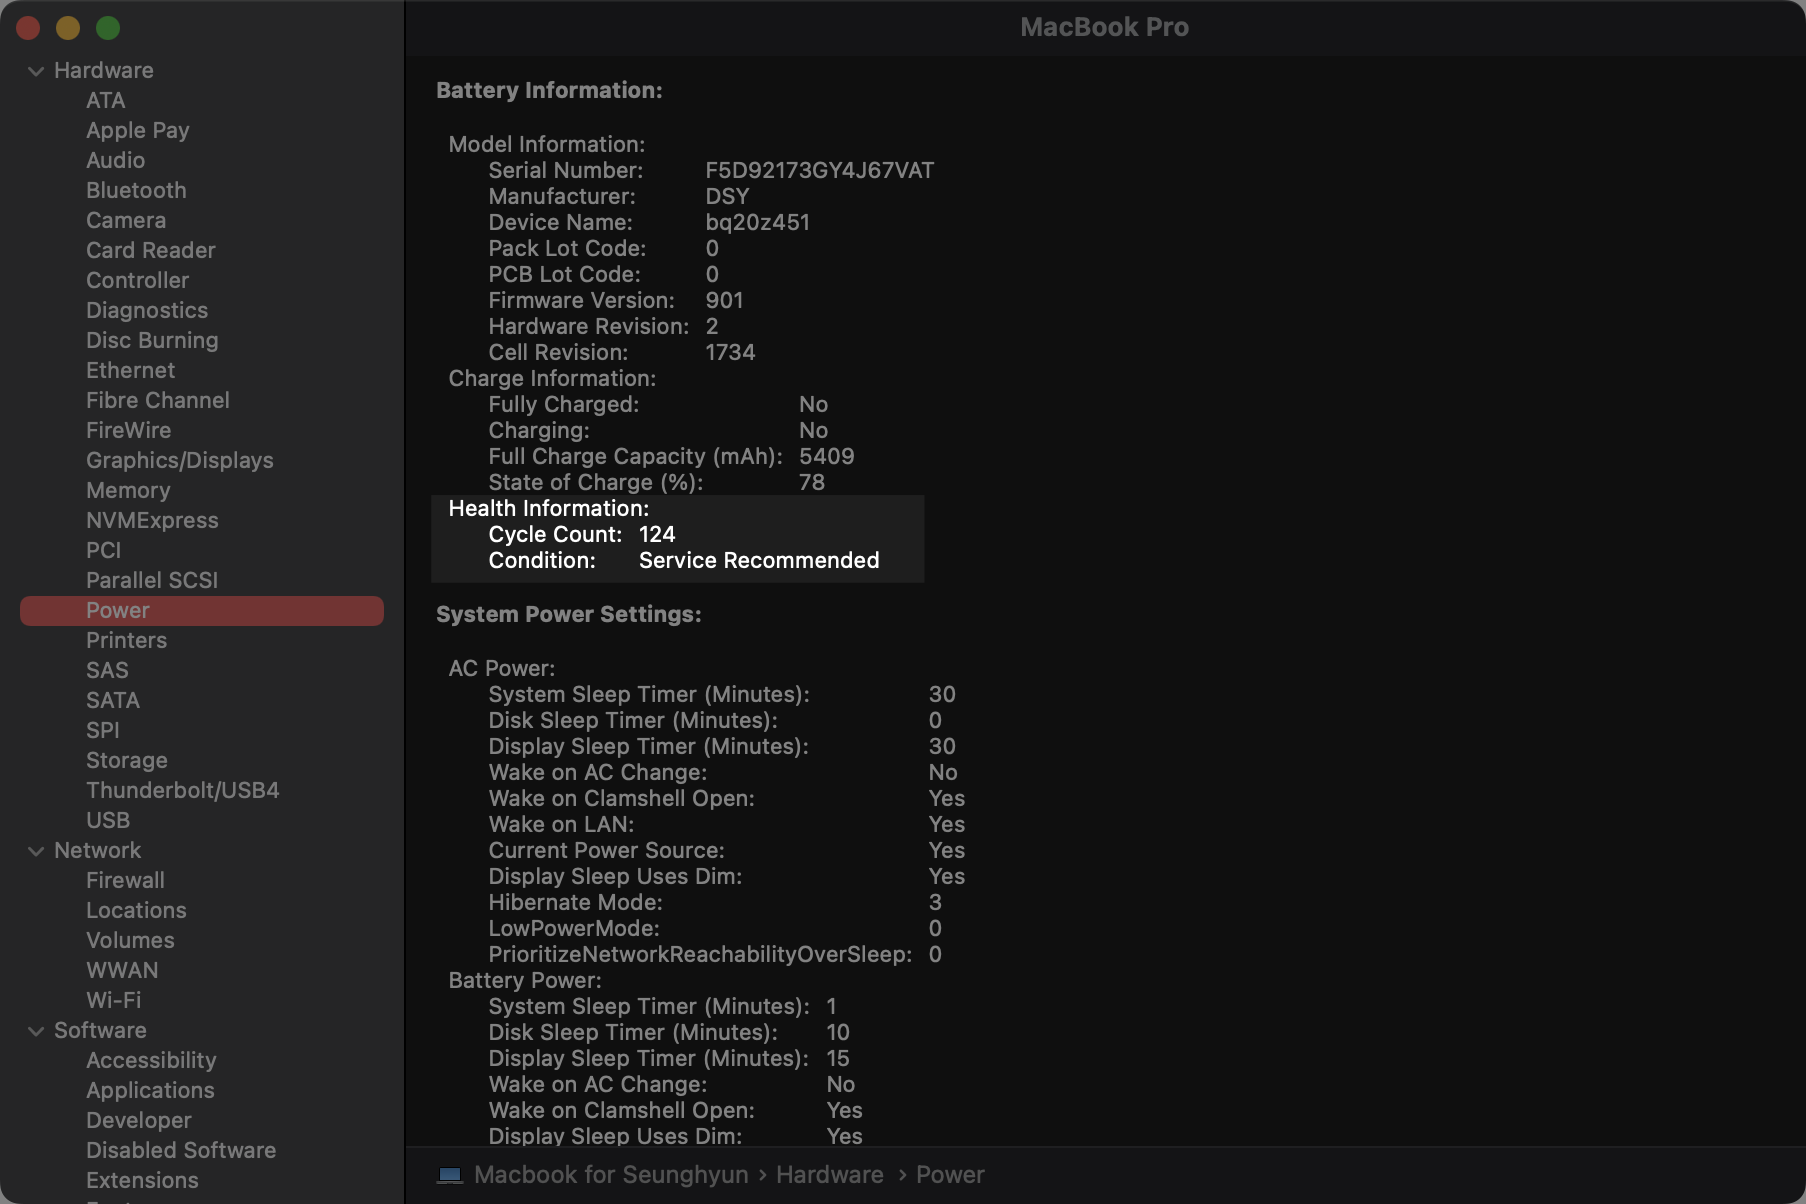
Task: Select Disabled Software entry
Action: click(181, 1150)
